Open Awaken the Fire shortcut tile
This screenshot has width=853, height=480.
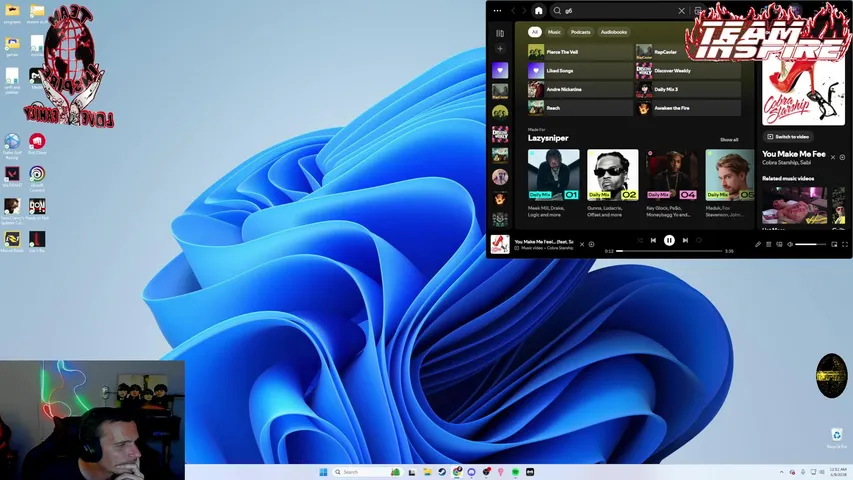click(688, 108)
